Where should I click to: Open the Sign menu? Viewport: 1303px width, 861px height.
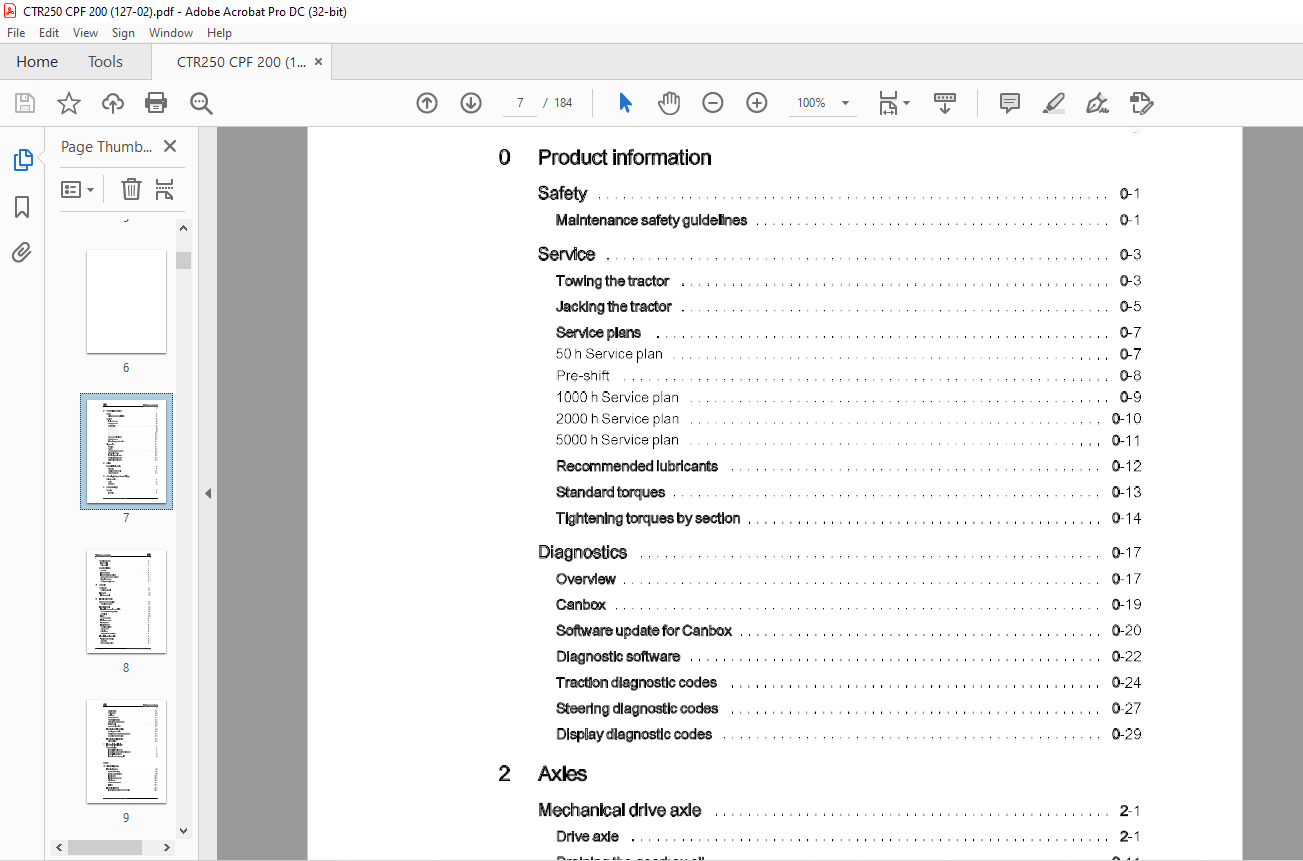pos(123,33)
